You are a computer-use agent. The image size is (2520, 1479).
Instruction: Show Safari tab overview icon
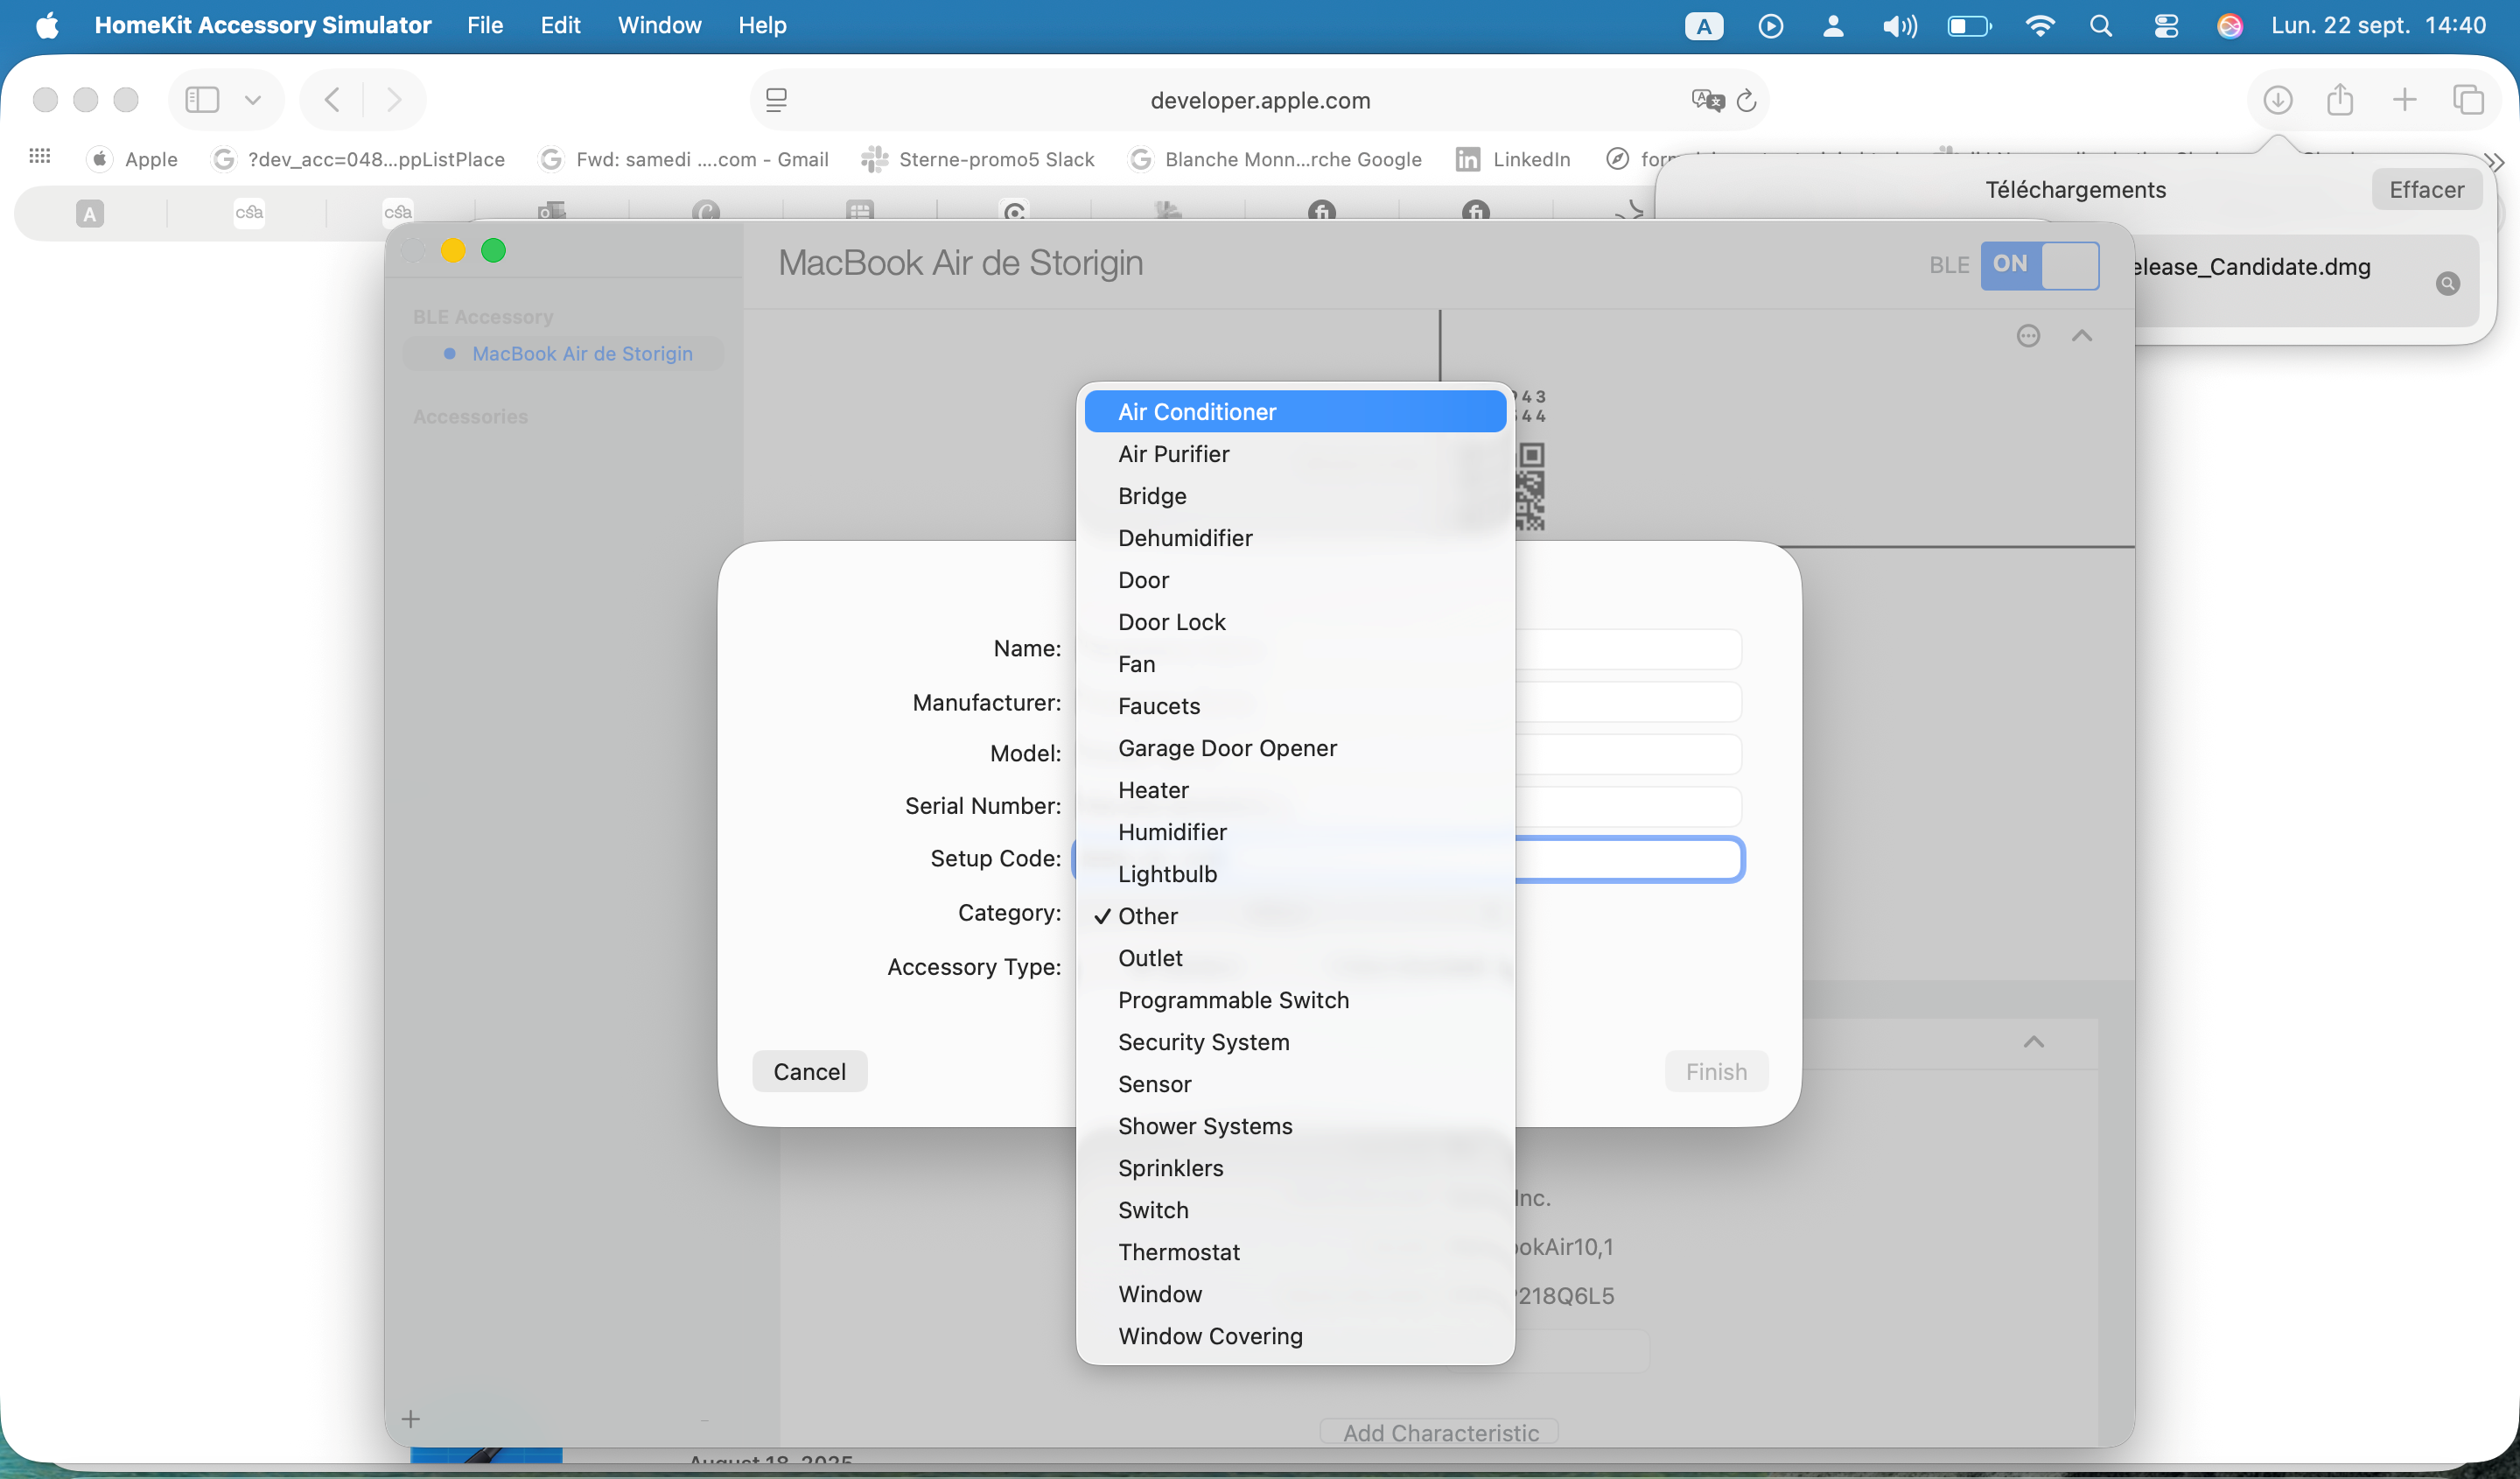point(2468,100)
